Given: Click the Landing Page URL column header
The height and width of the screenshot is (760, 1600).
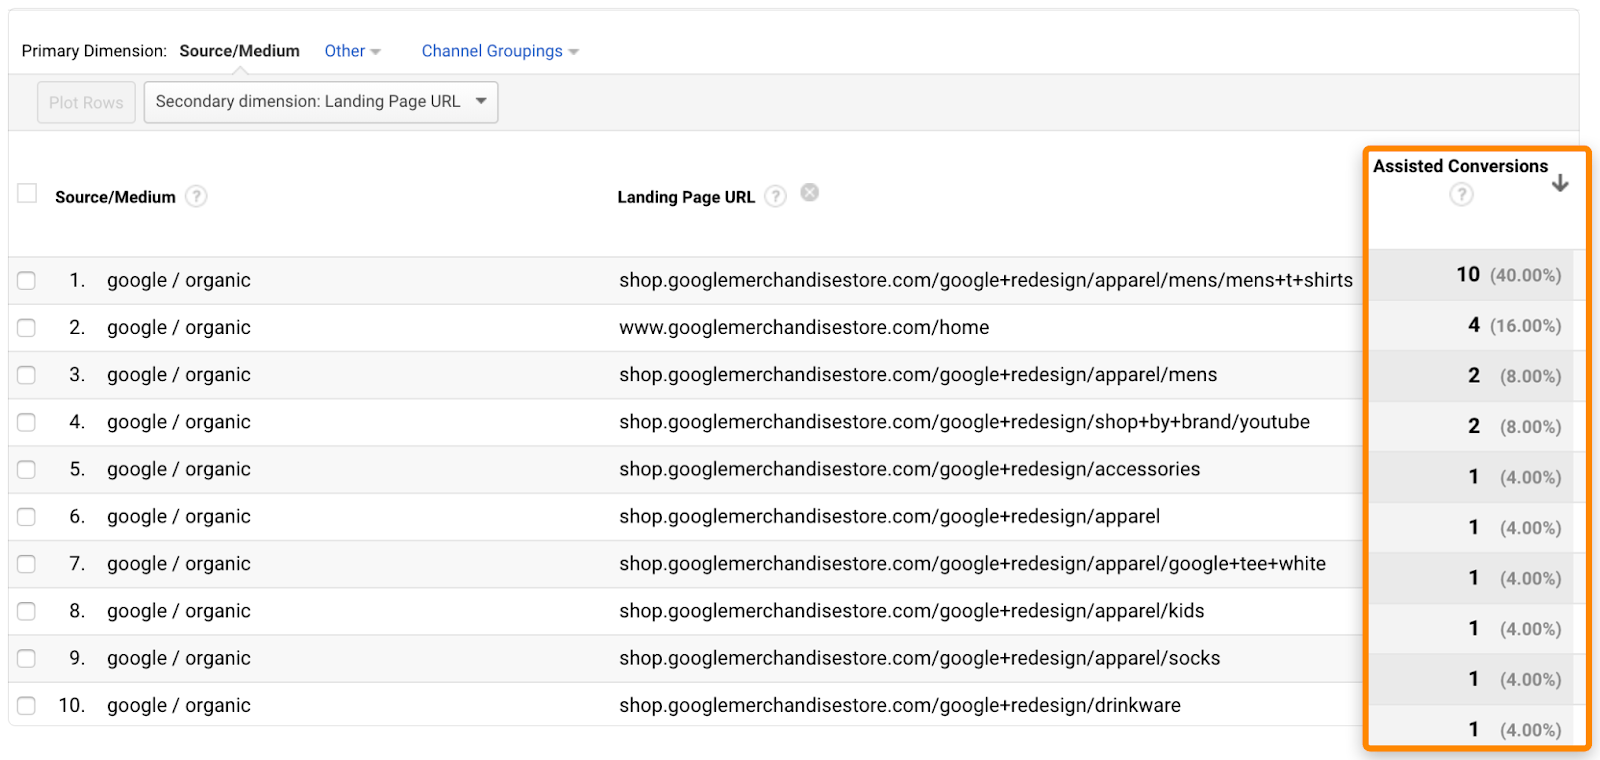Looking at the screenshot, I should pos(685,197).
